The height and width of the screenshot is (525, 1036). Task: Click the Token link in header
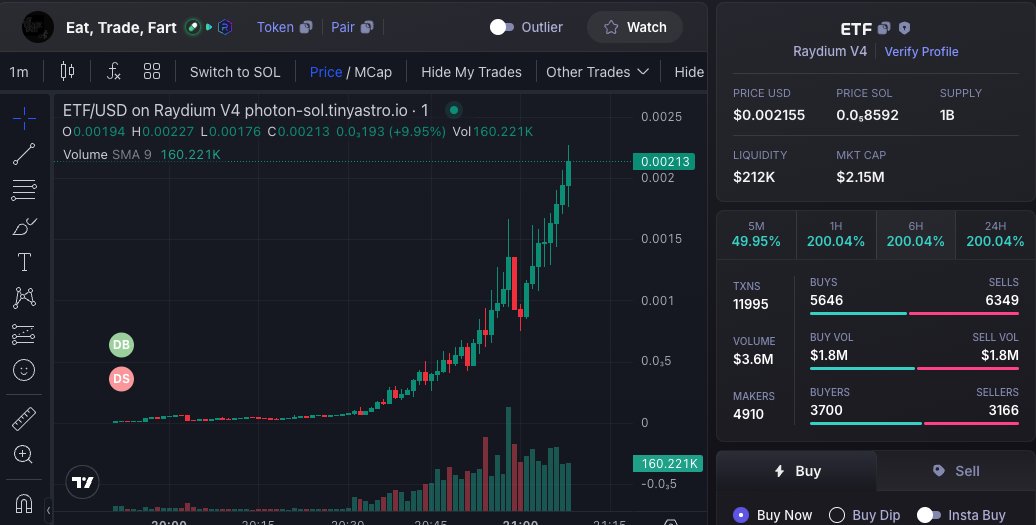click(x=275, y=27)
